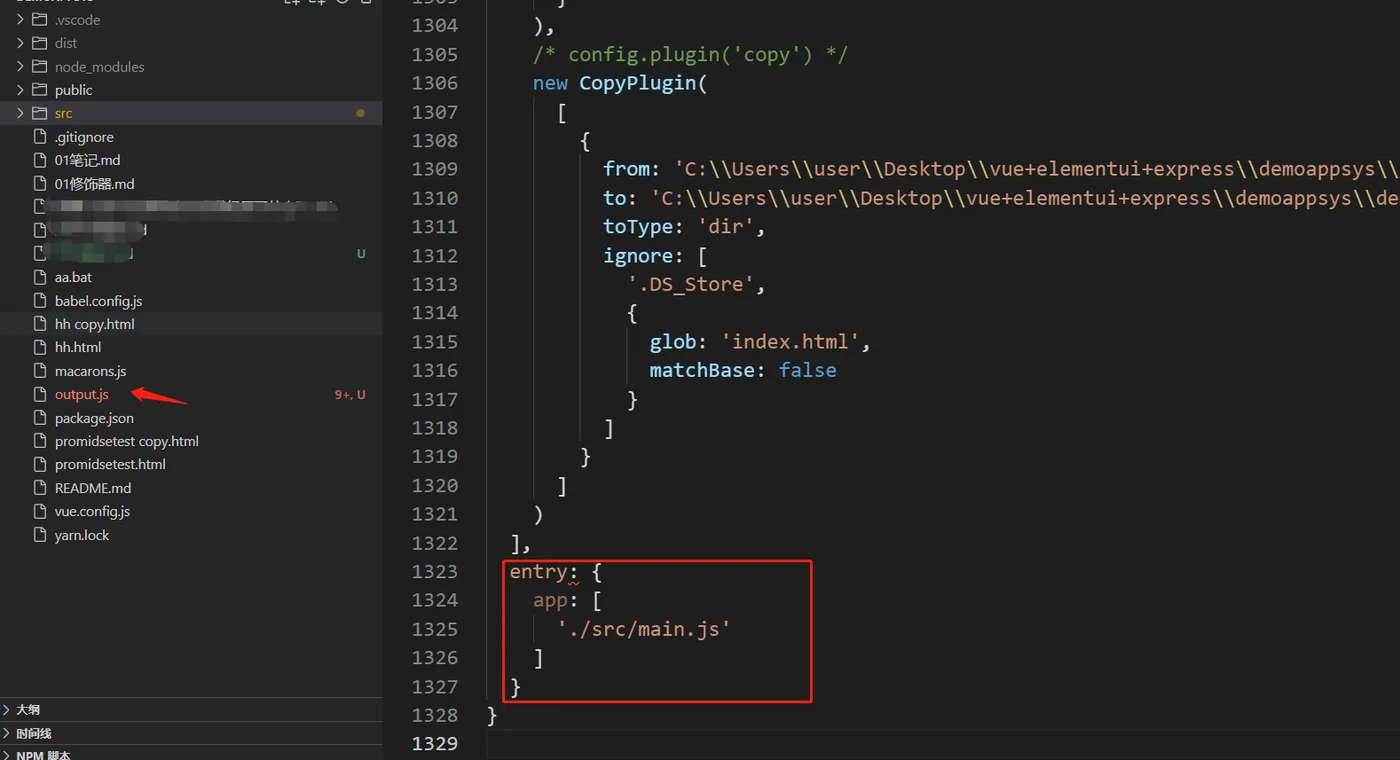
Task: Click the 'matchBase: false' line
Action: [743, 370]
